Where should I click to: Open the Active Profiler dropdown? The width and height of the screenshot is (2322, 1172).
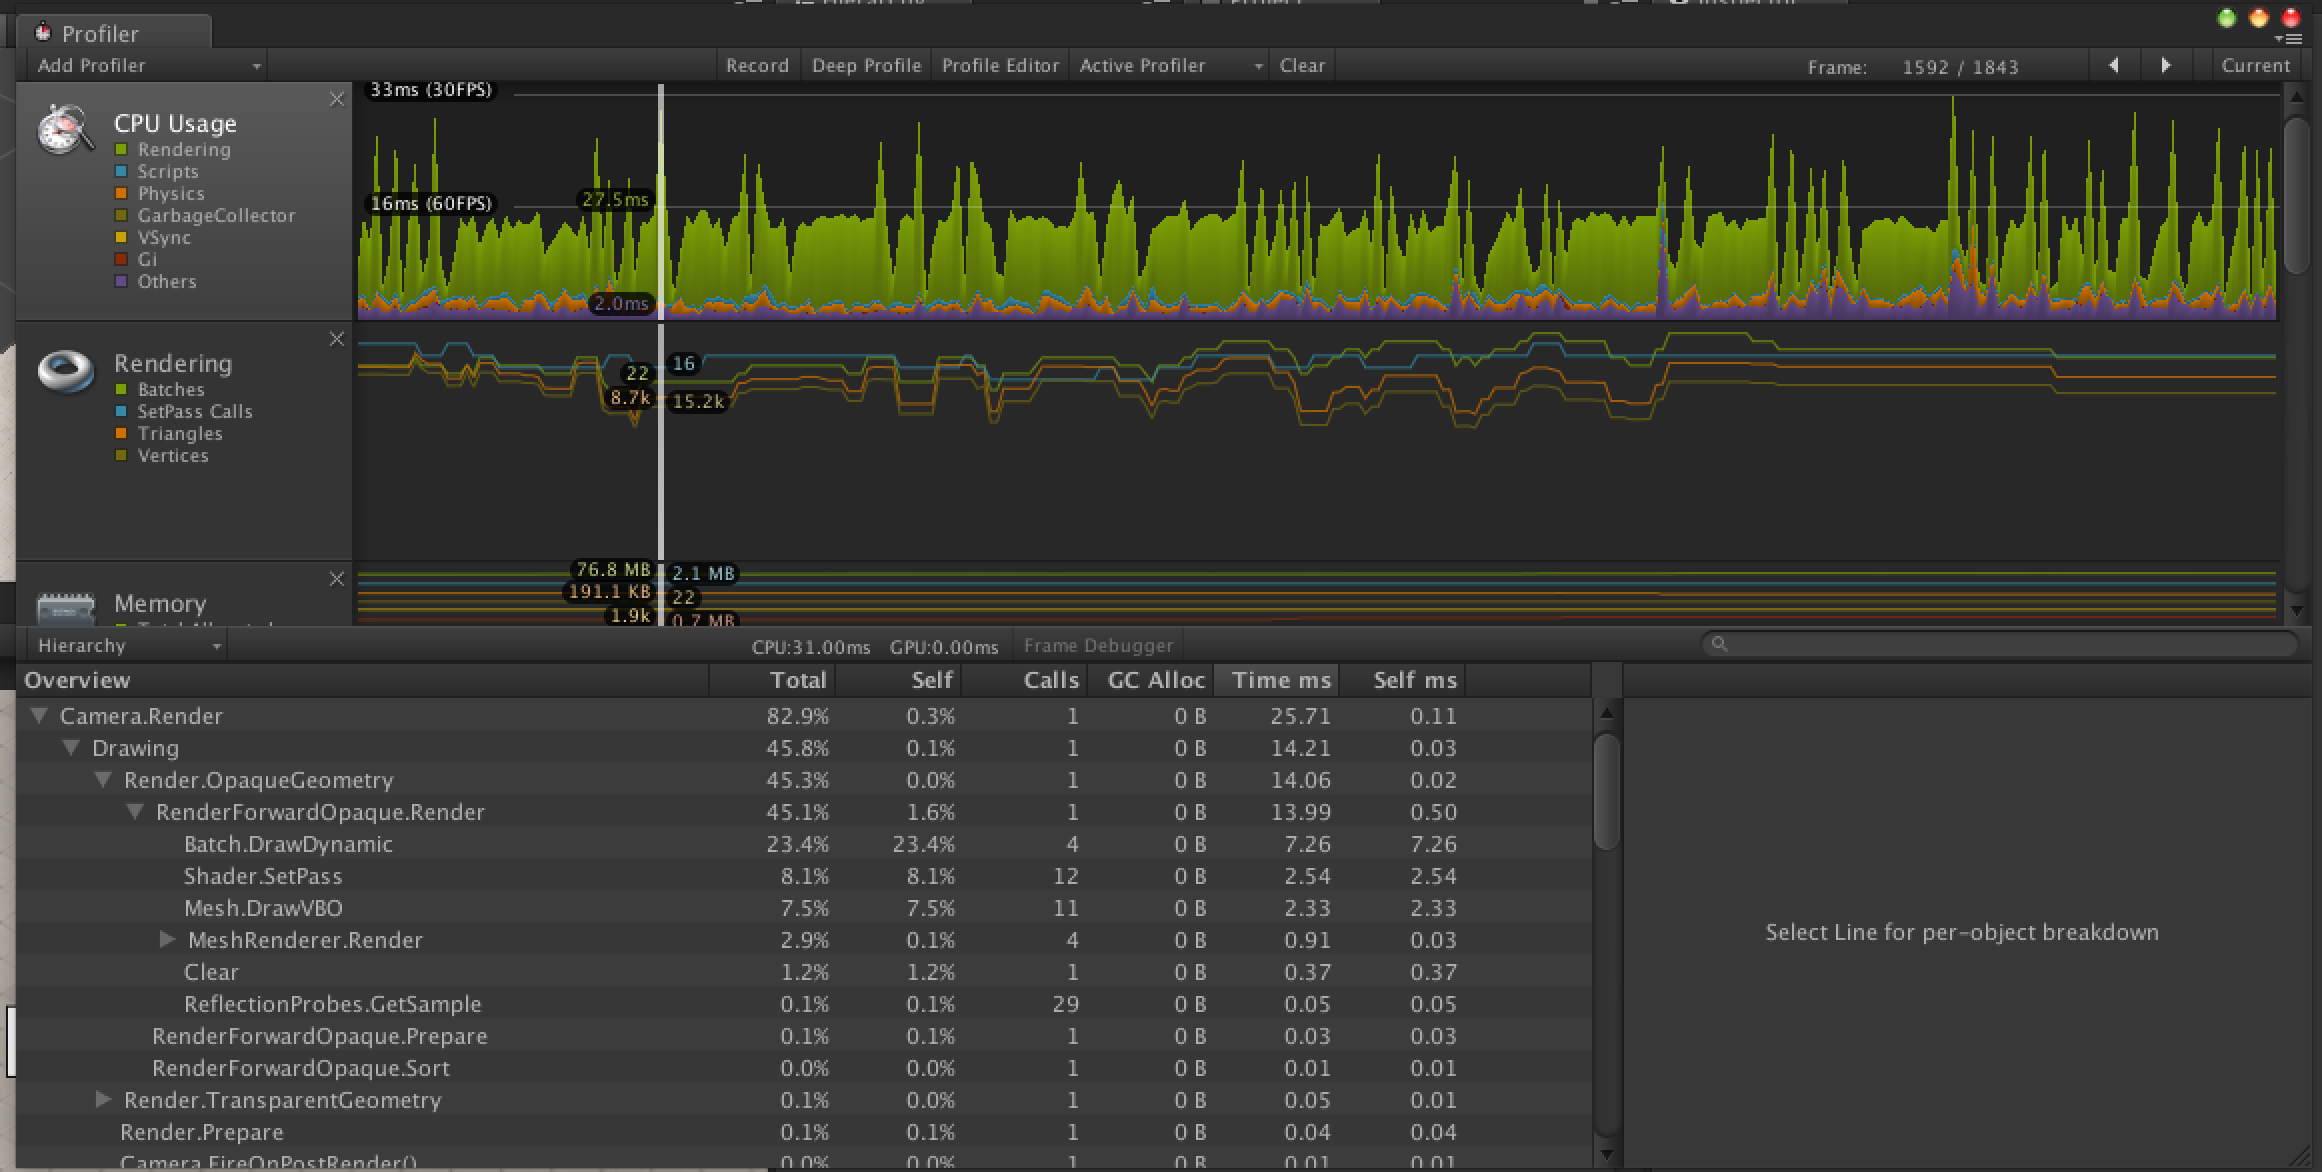(x=1169, y=65)
